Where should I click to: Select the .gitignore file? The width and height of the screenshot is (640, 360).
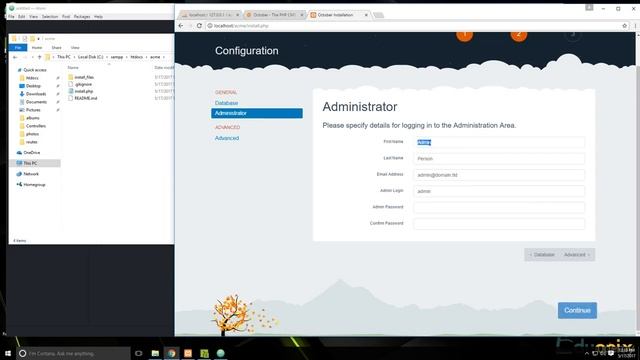[x=83, y=84]
